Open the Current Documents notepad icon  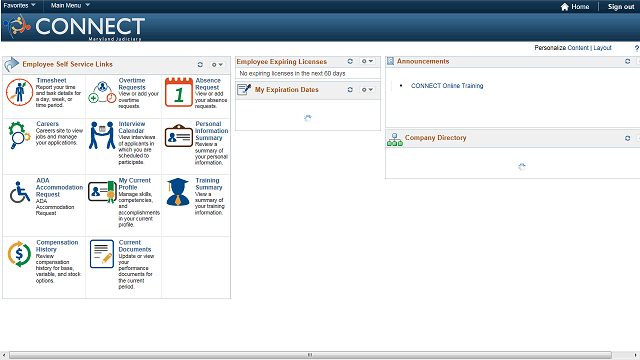[x=102, y=254]
